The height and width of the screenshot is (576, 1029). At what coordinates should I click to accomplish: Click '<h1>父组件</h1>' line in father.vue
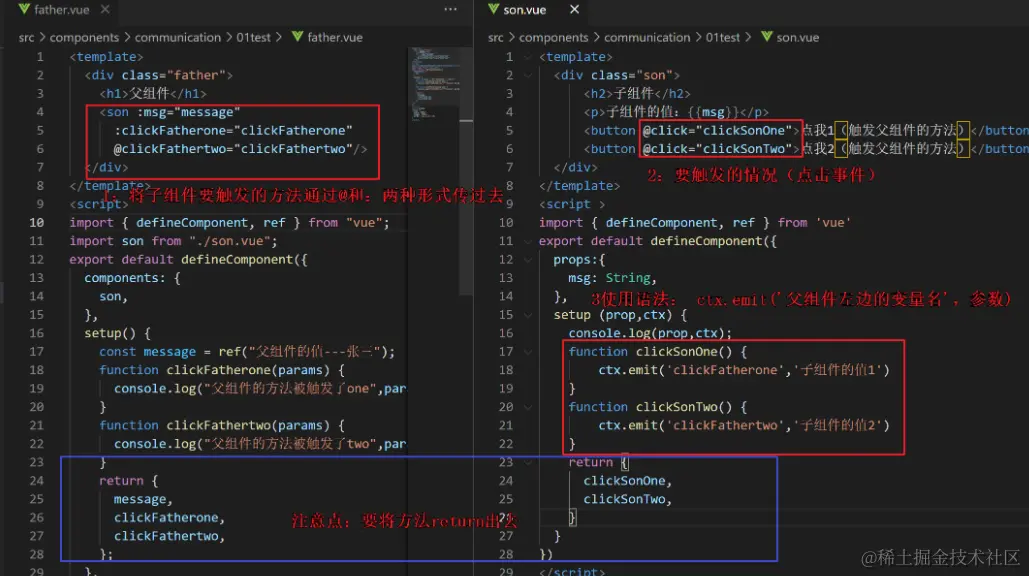(x=153, y=94)
